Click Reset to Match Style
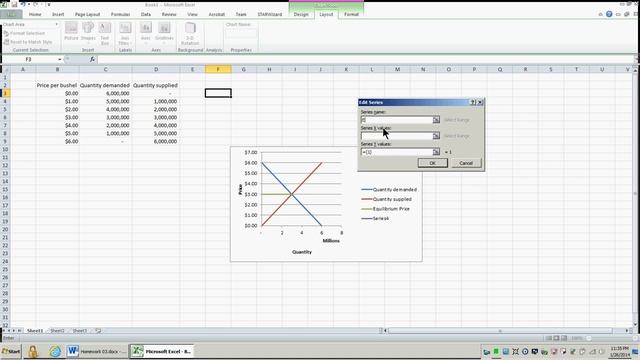 [x=28, y=42]
